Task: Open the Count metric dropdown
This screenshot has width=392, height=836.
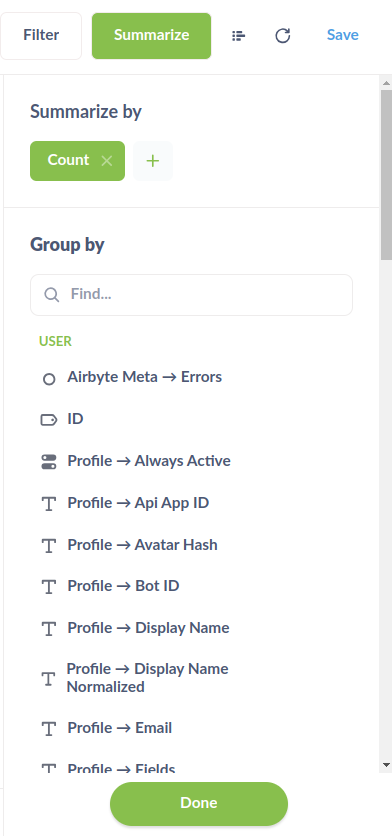Action: tap(68, 160)
